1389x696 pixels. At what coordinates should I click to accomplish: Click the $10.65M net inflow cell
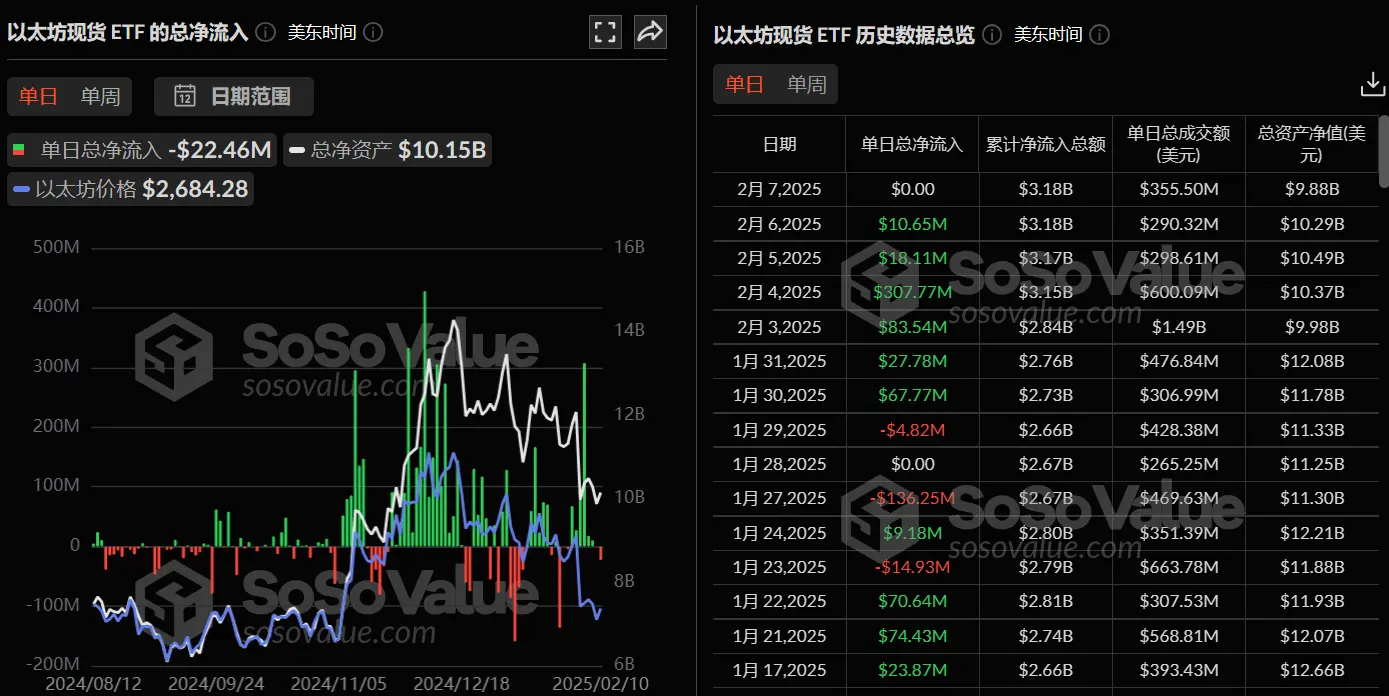click(912, 224)
